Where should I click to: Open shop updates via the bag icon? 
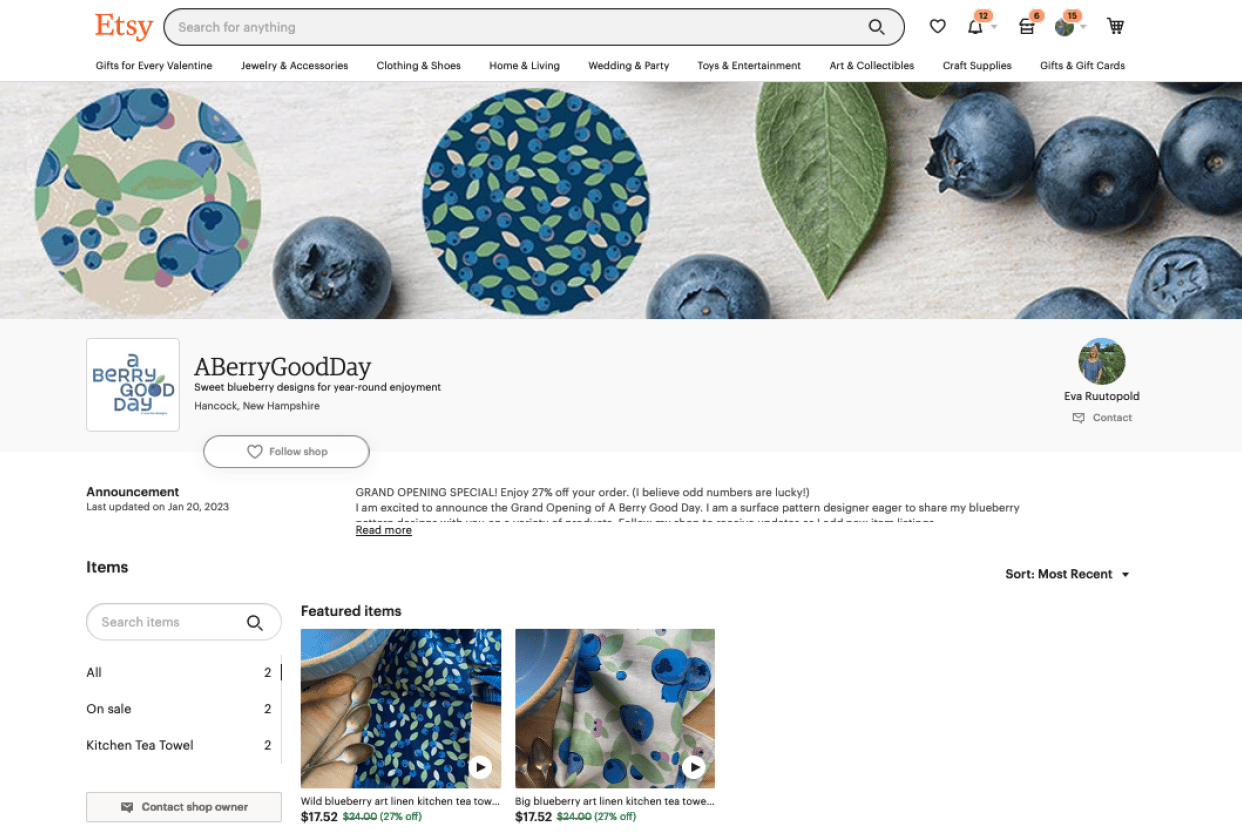click(1026, 26)
